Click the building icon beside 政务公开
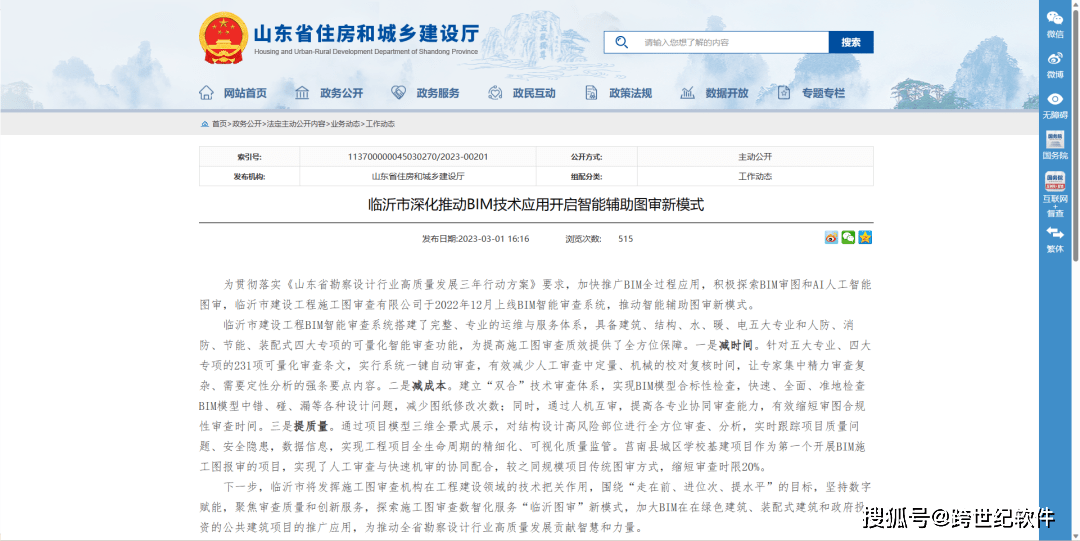 [302, 92]
